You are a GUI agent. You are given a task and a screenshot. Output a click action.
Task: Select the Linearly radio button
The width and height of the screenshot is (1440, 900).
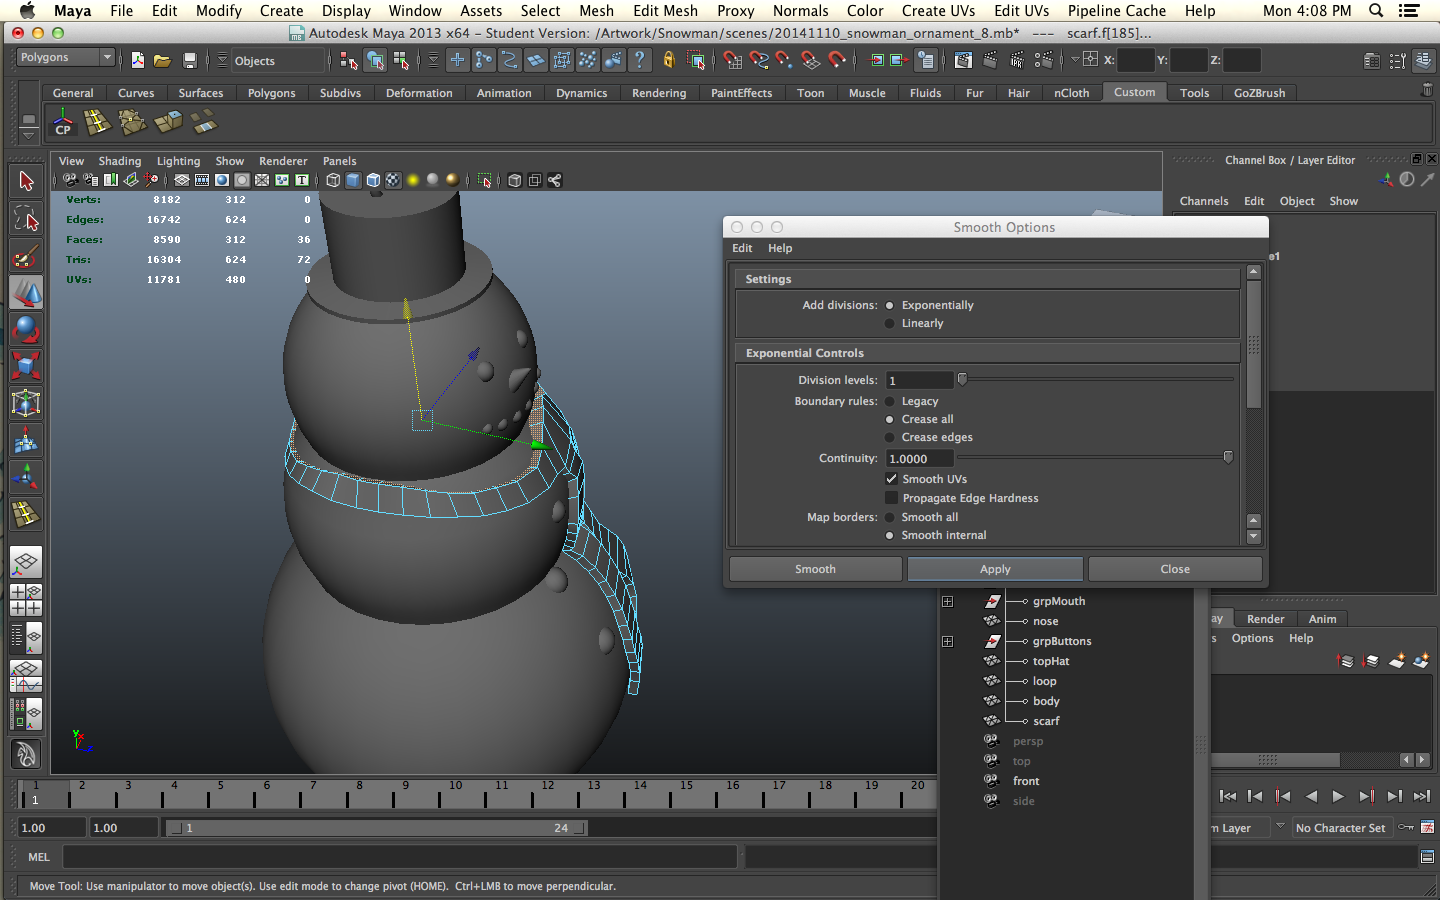(x=889, y=323)
